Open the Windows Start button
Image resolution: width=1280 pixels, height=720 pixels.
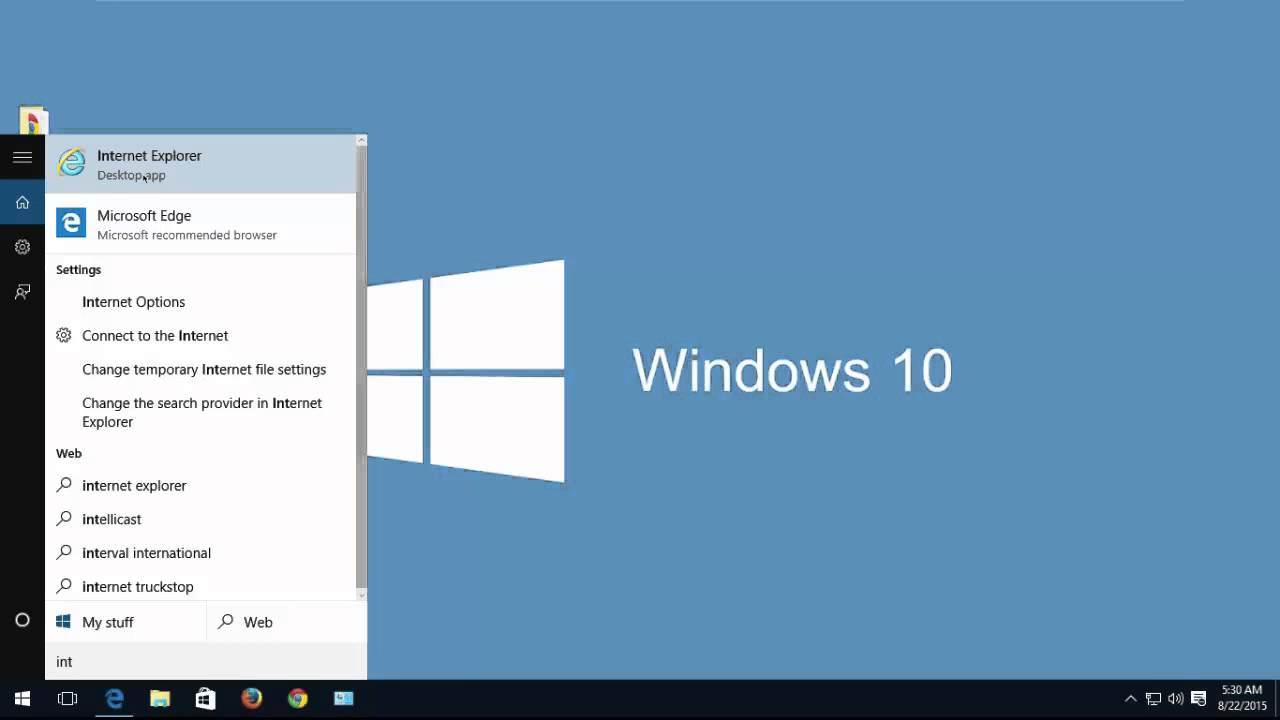[22, 699]
